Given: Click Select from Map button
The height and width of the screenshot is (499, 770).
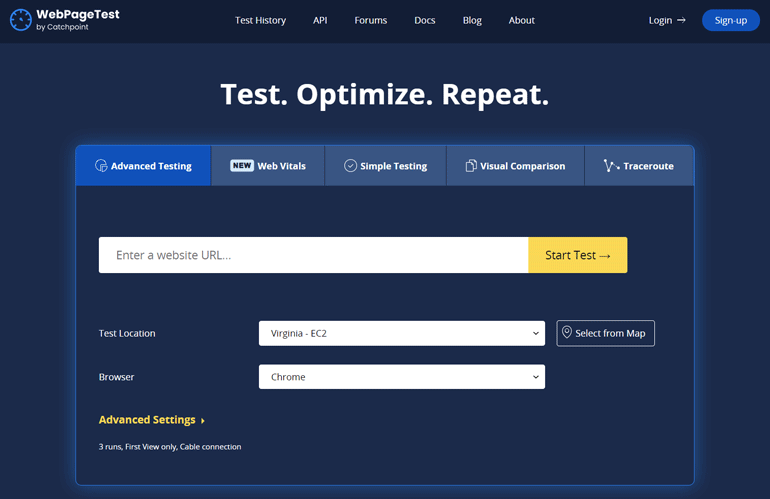Looking at the screenshot, I should 605,333.
